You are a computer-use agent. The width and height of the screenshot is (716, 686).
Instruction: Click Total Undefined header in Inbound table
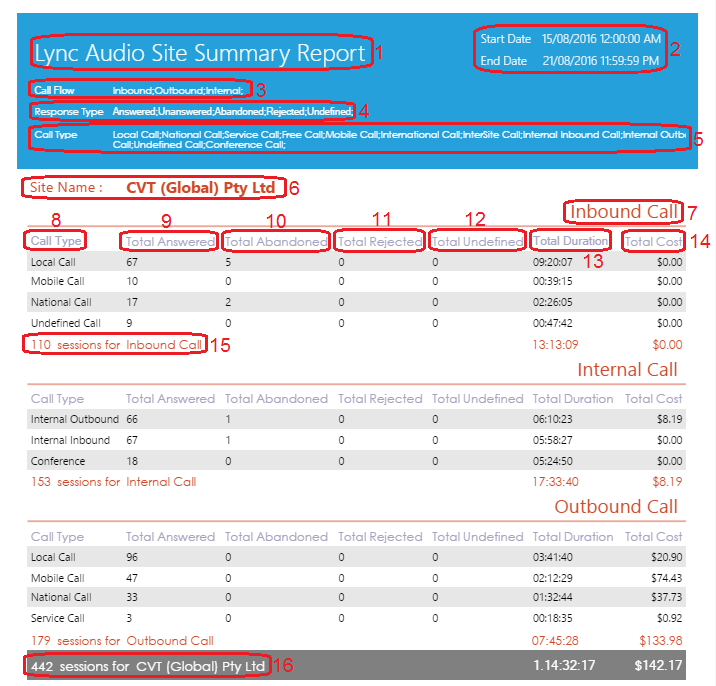pyautogui.click(x=477, y=242)
